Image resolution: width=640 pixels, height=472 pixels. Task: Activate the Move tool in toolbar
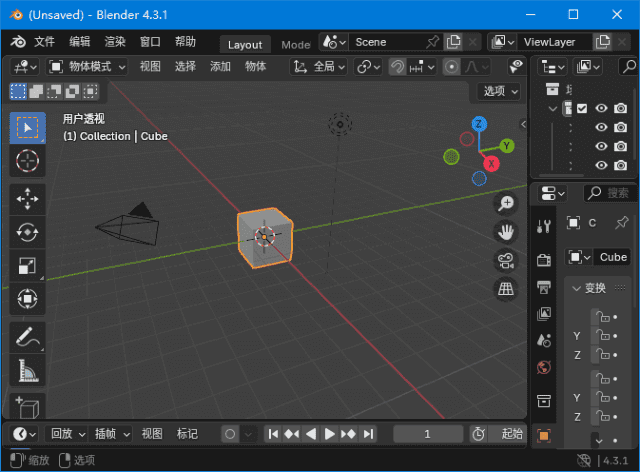tap(27, 198)
